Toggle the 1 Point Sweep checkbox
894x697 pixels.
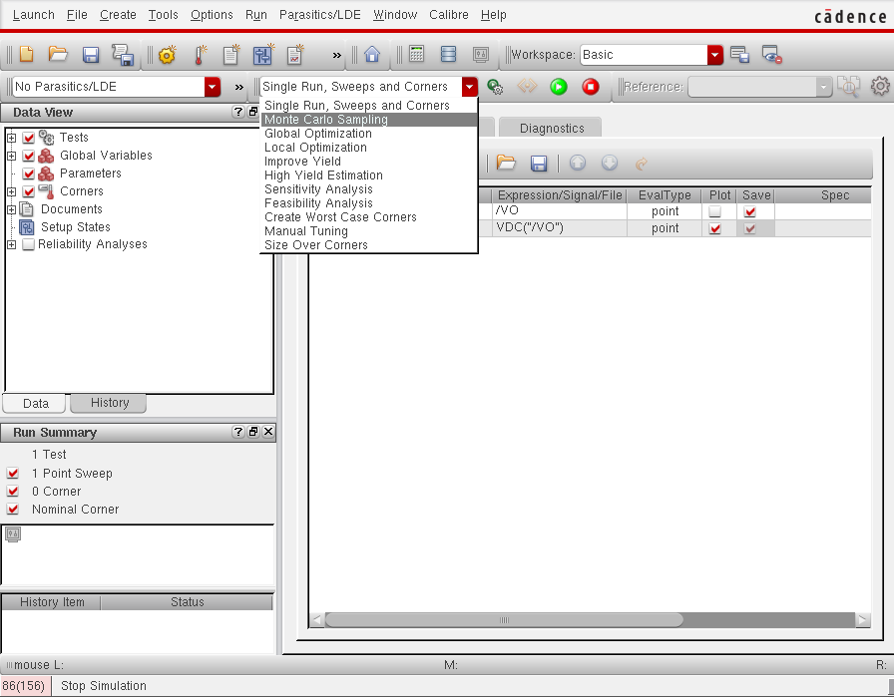[x=13, y=473]
